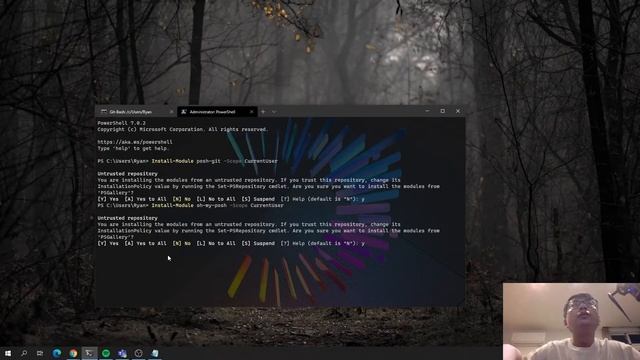
Task: Open the last taskbar app icon
Action: coord(155,353)
